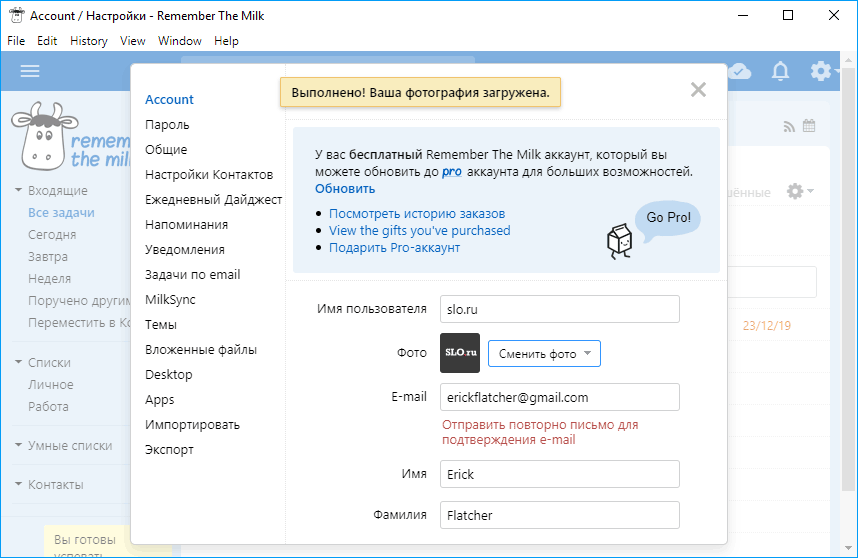The height and width of the screenshot is (558, 858).
Task: Open View the gifts you've purchased
Action: point(420,231)
